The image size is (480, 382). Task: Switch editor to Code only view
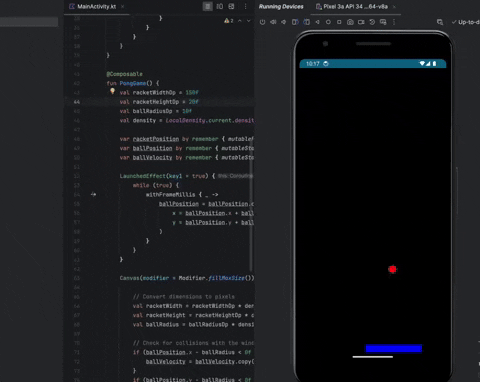[x=207, y=6]
